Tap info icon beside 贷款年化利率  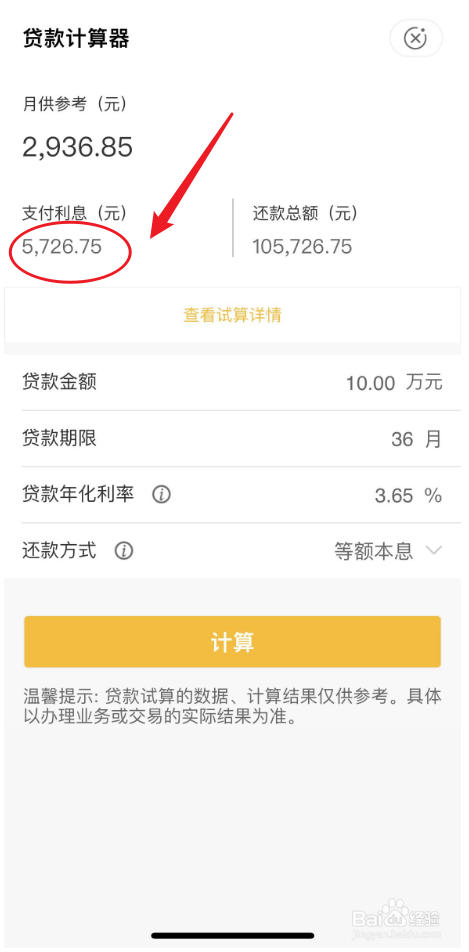[x=161, y=495]
